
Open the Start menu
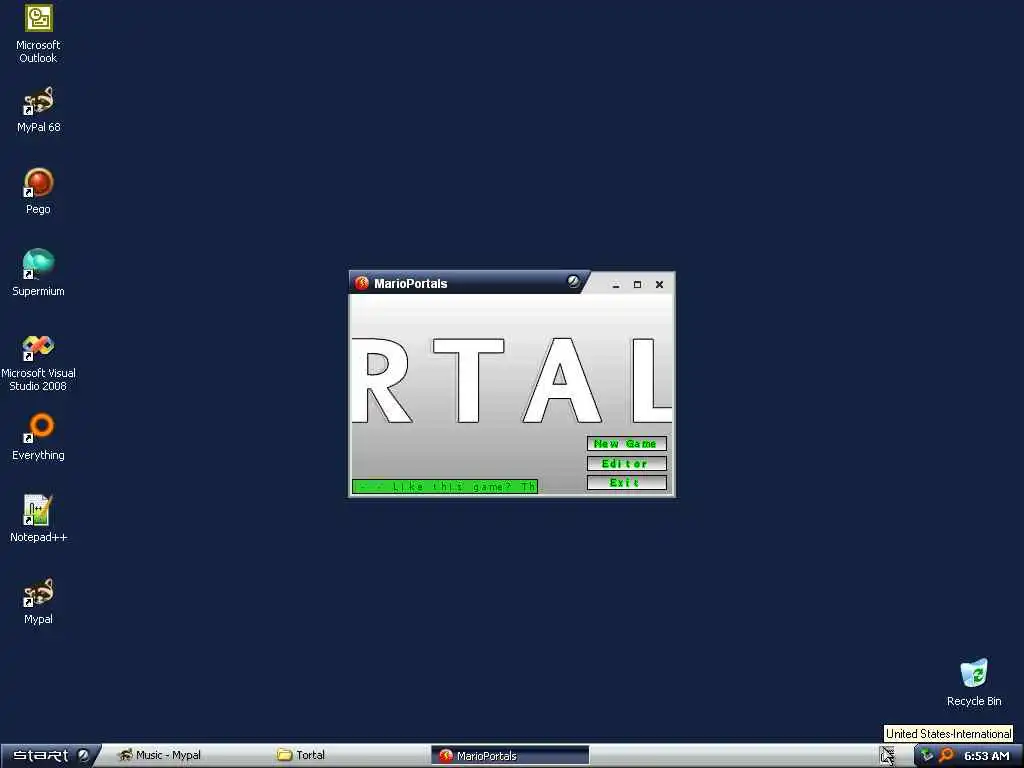coord(50,756)
